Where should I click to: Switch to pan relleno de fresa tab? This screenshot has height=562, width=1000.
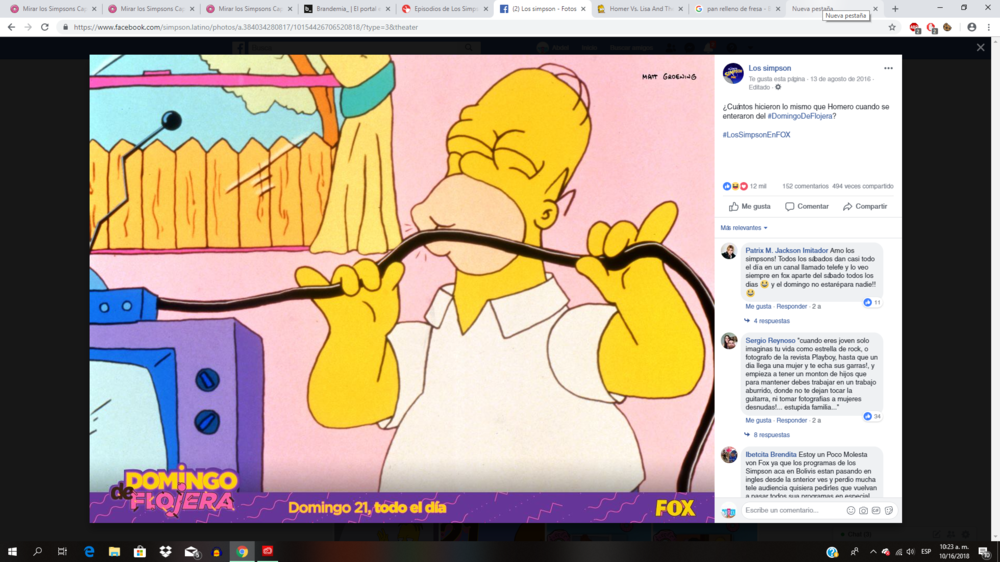pos(737,9)
